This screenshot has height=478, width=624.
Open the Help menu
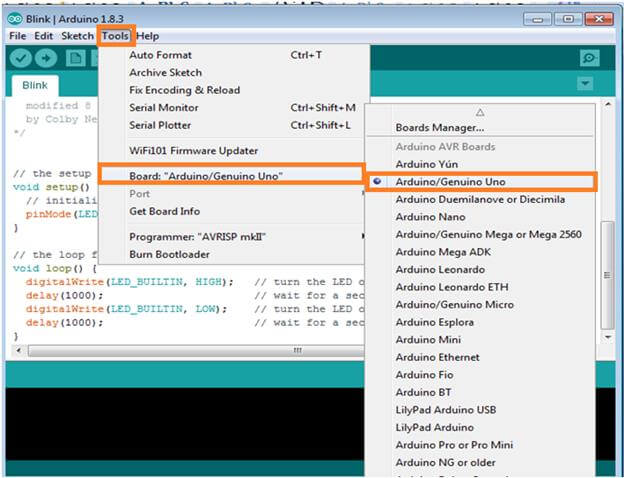point(148,36)
